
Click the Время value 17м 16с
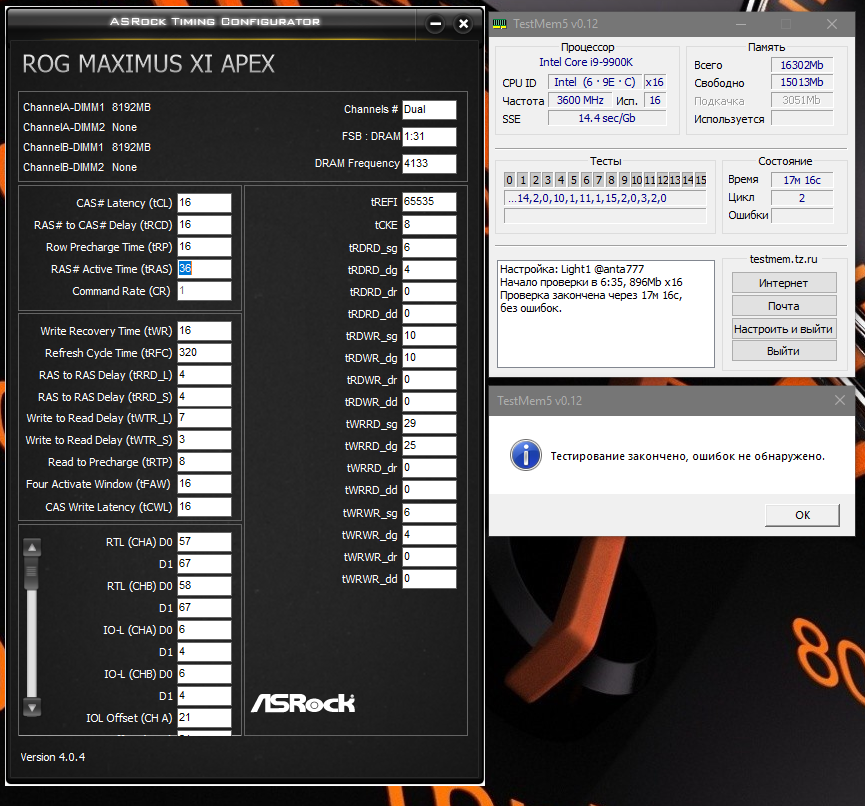[x=802, y=180]
